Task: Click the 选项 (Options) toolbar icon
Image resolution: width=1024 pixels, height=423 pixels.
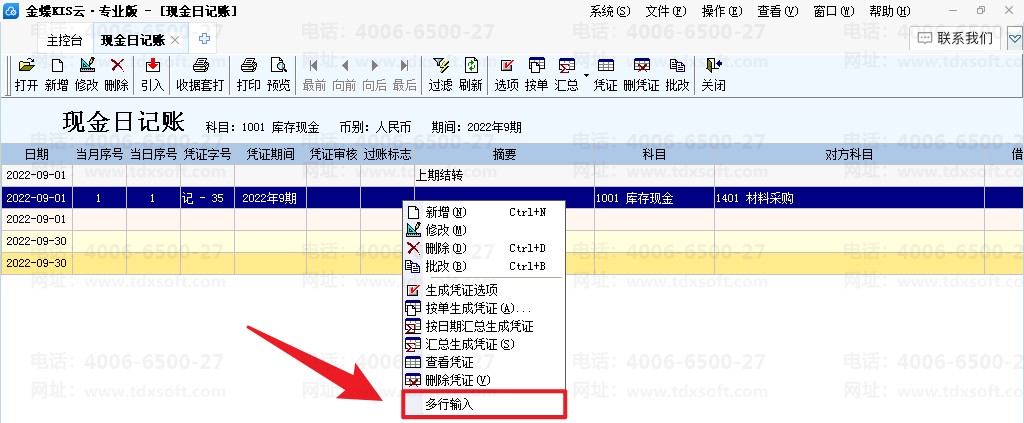Action: pyautogui.click(x=506, y=74)
